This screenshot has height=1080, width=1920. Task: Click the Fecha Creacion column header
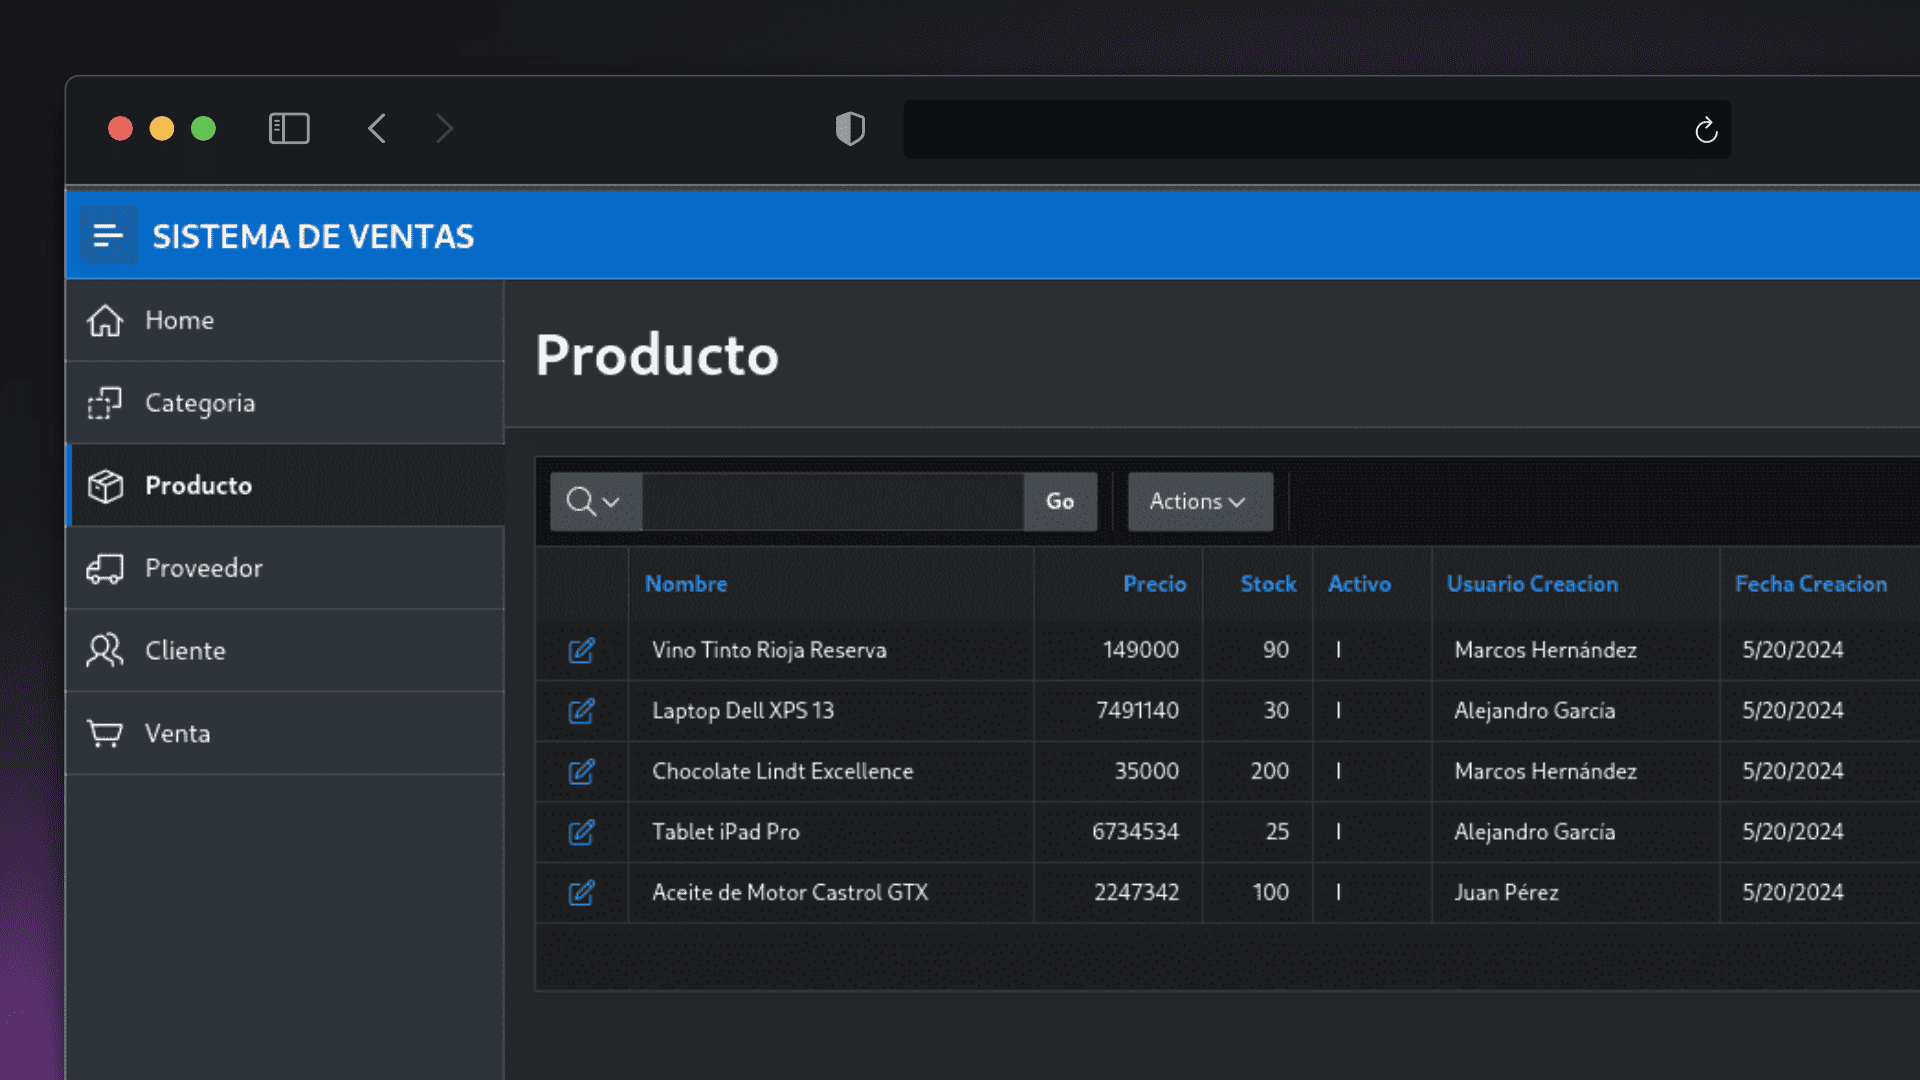click(1811, 584)
